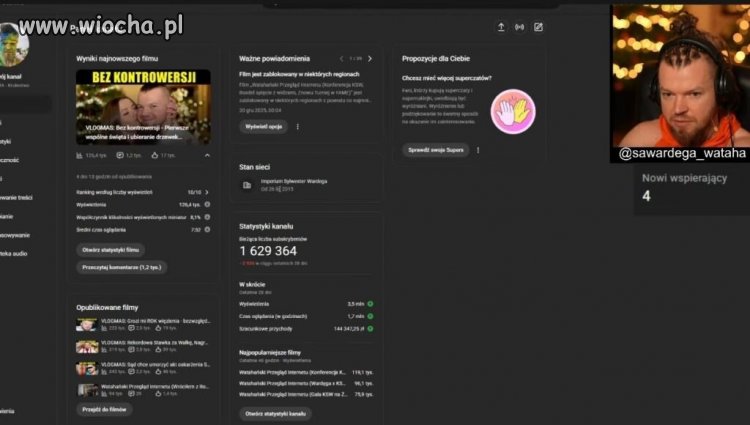
Task: Click 'Chcesz mieć więcej superczatów?' heading
Action: [x=447, y=78]
